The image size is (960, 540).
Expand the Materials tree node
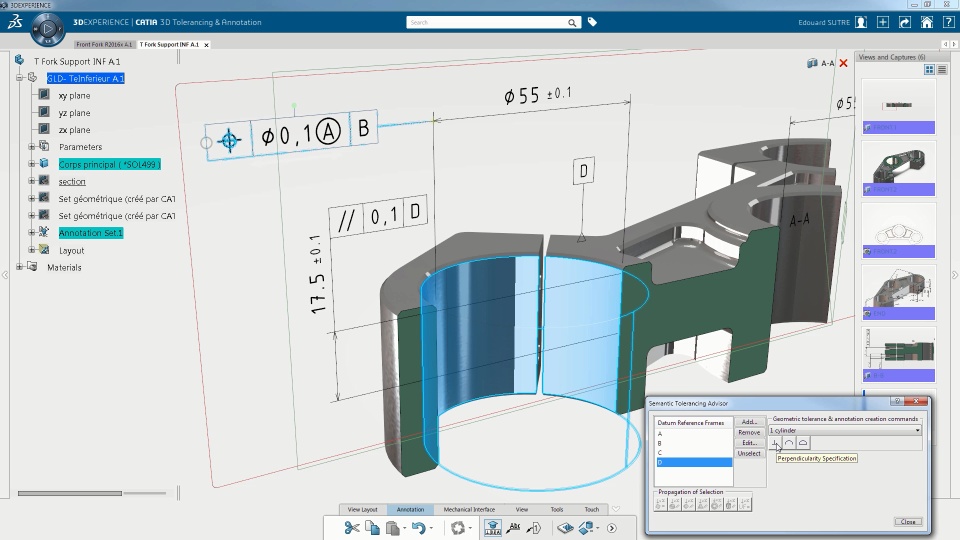click(x=19, y=267)
